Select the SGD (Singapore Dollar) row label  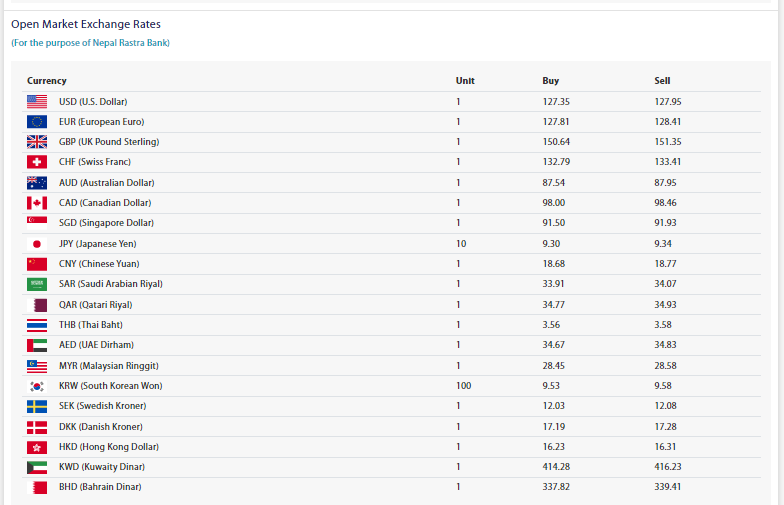[x=106, y=223]
